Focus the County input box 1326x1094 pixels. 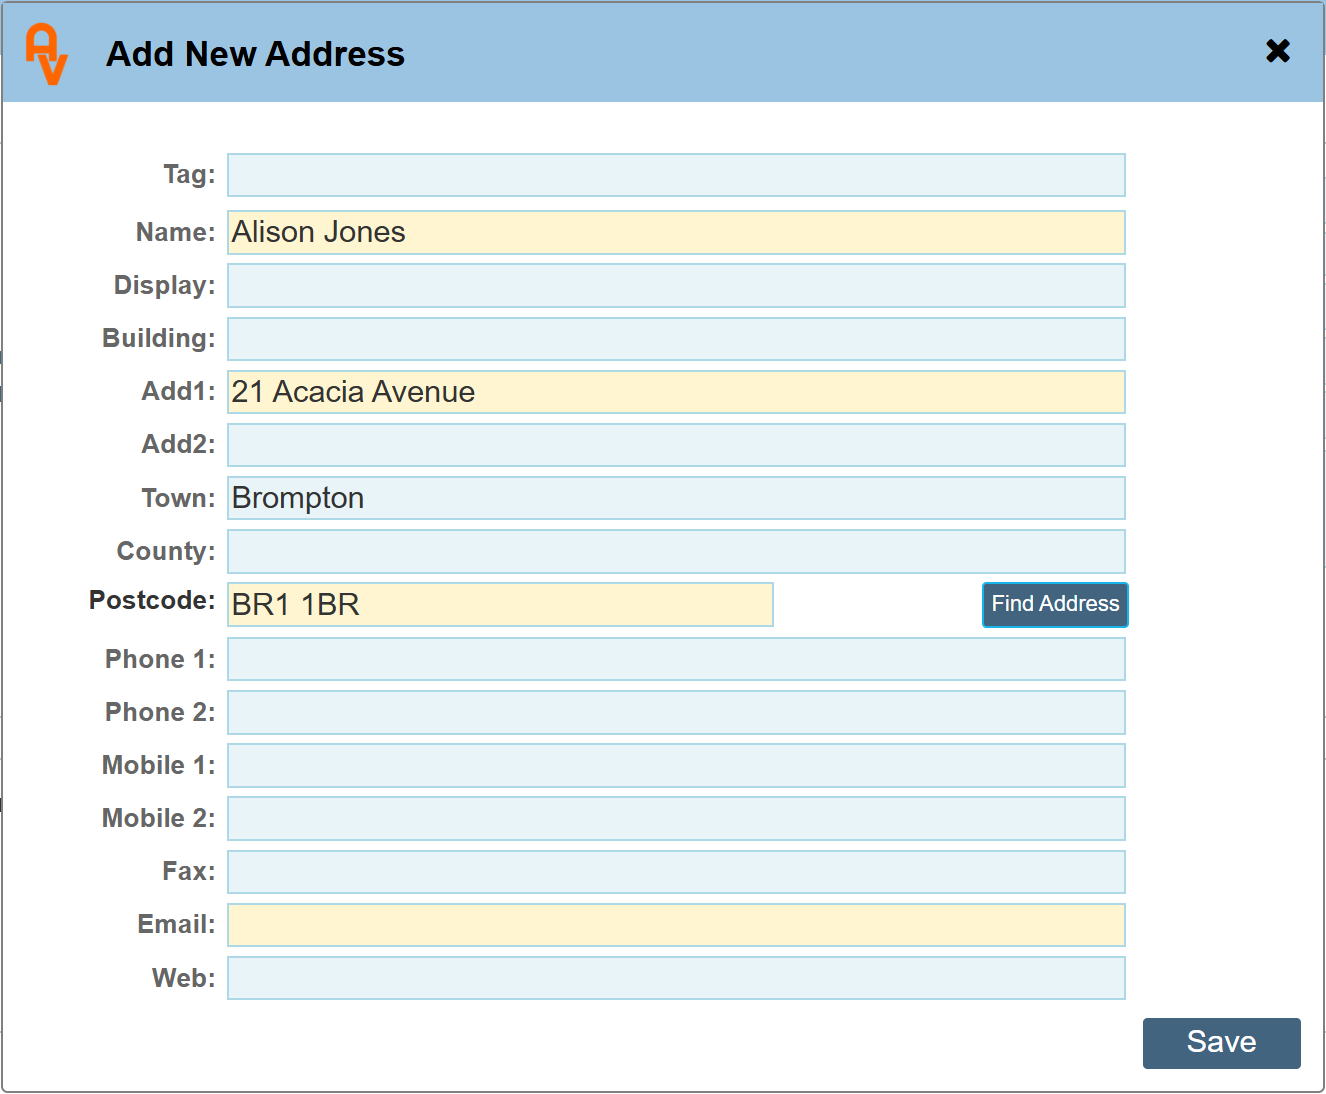(676, 552)
